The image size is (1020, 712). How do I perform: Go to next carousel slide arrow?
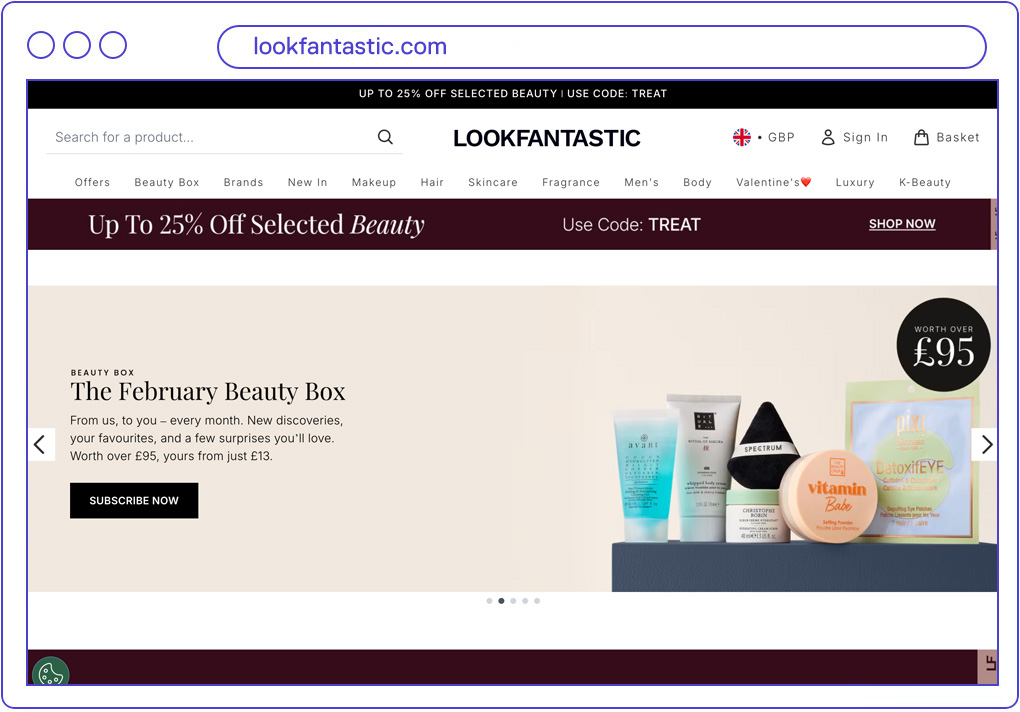pyautogui.click(x=985, y=445)
